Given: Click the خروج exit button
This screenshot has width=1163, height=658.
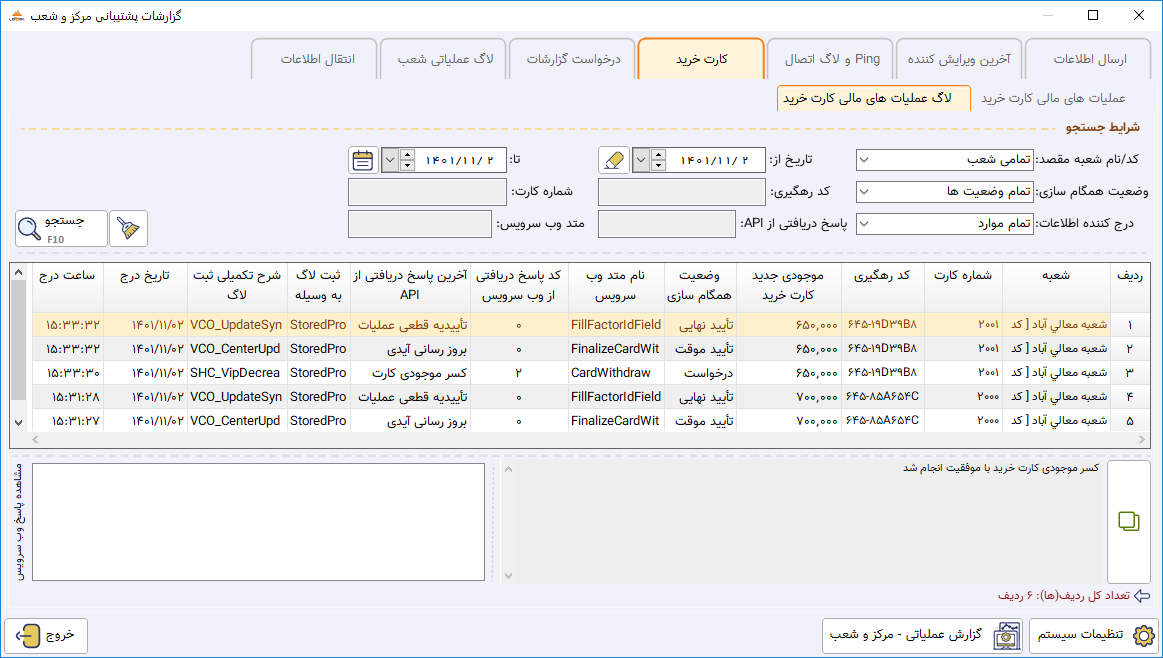Looking at the screenshot, I should coord(46,636).
